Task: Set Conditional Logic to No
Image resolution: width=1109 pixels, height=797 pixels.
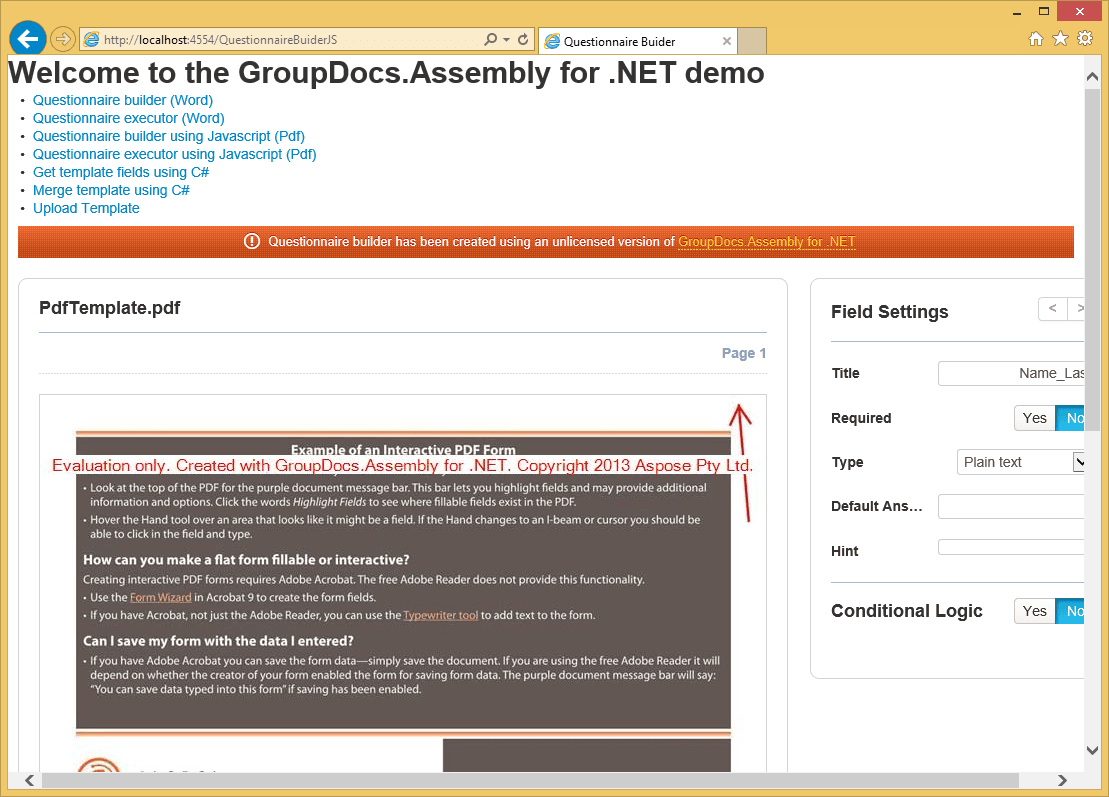Action: [x=1071, y=611]
